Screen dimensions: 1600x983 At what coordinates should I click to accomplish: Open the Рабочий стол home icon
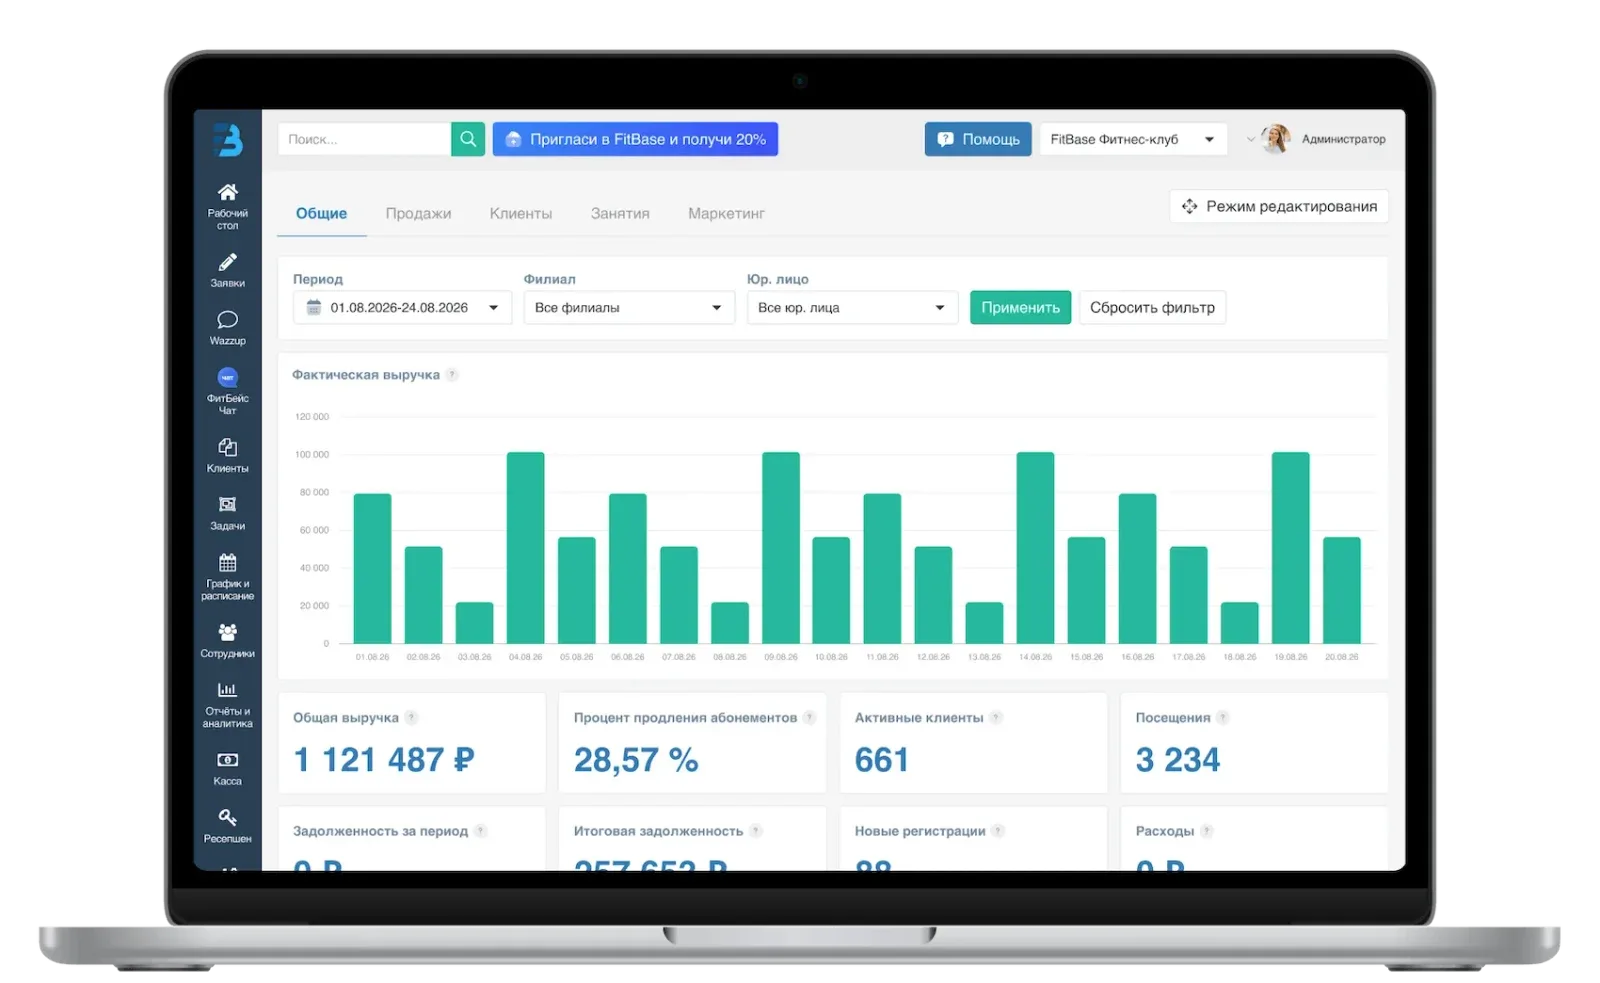228,192
